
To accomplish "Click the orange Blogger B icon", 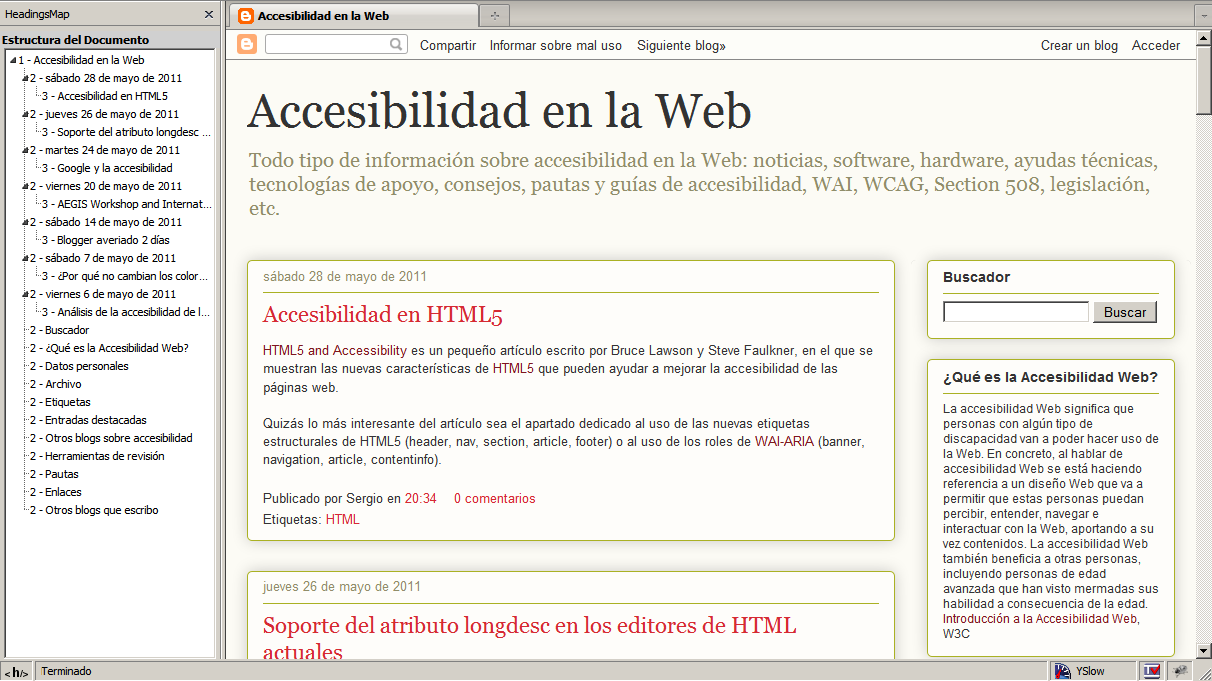I will point(246,44).
